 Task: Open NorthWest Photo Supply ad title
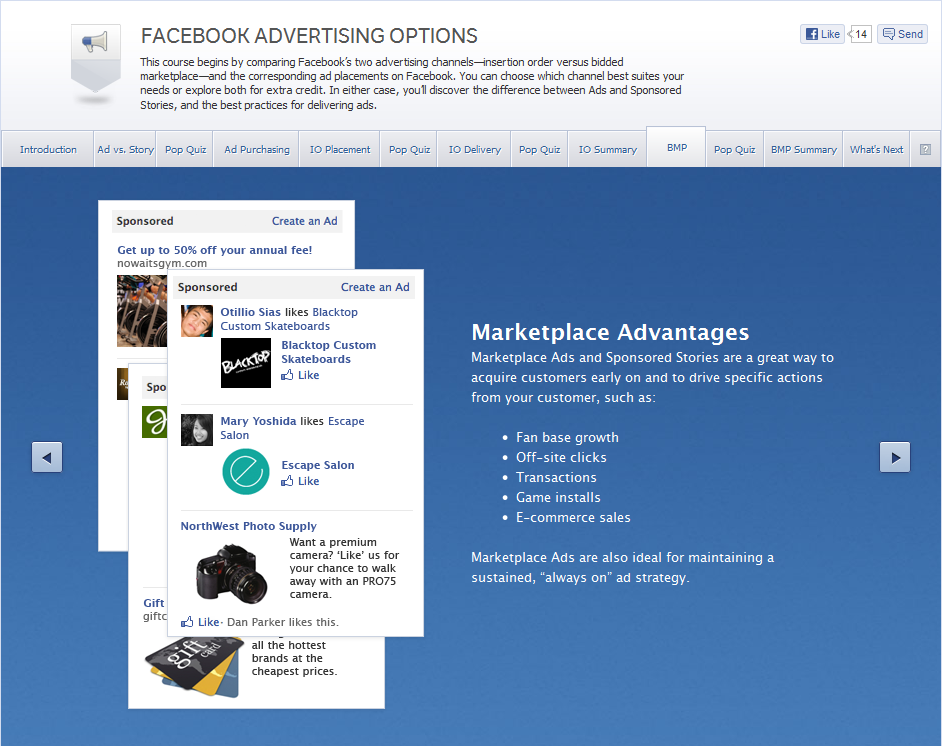click(249, 526)
